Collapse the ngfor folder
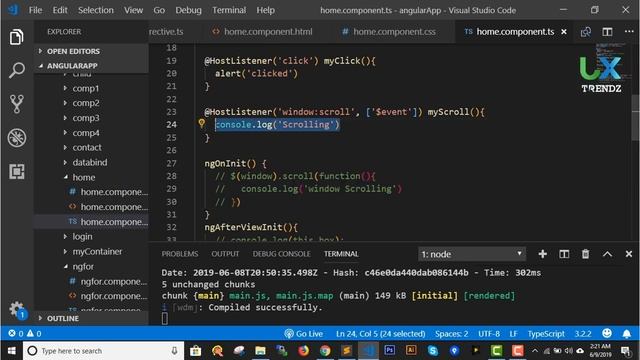Image resolution: width=640 pixels, height=360 pixels. coord(83,267)
